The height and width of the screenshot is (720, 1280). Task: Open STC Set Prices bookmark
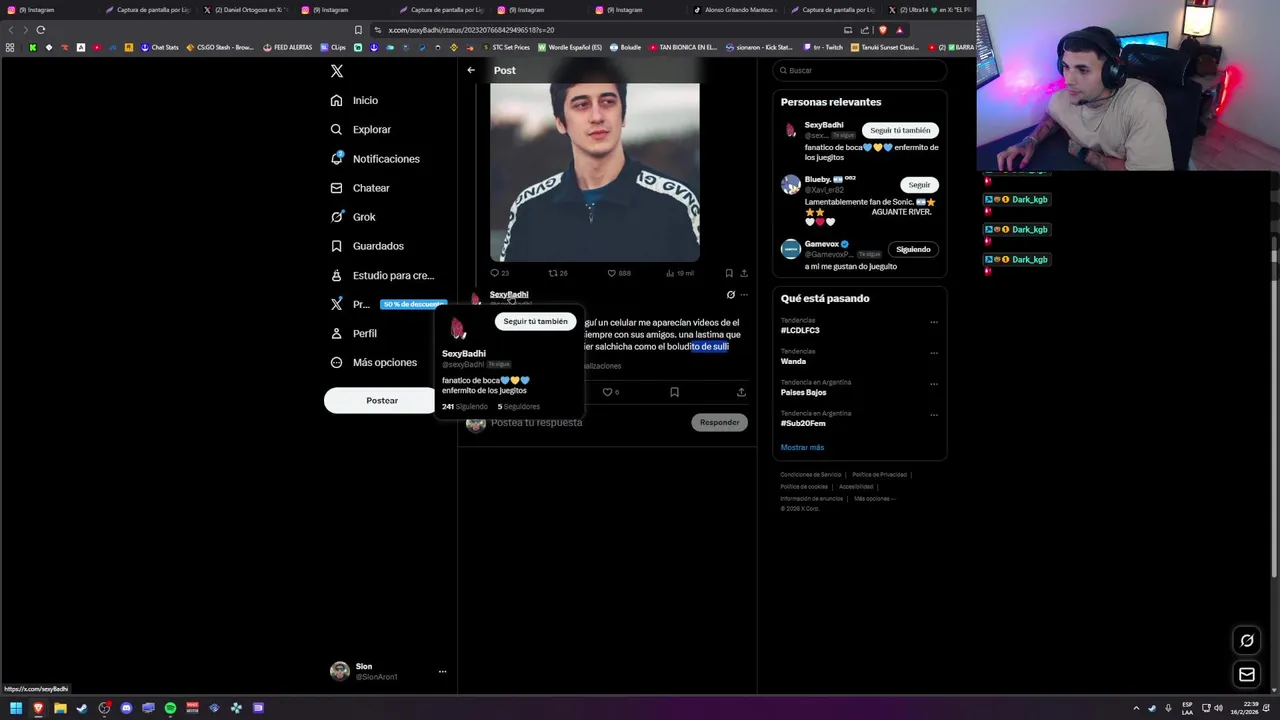pos(506,47)
